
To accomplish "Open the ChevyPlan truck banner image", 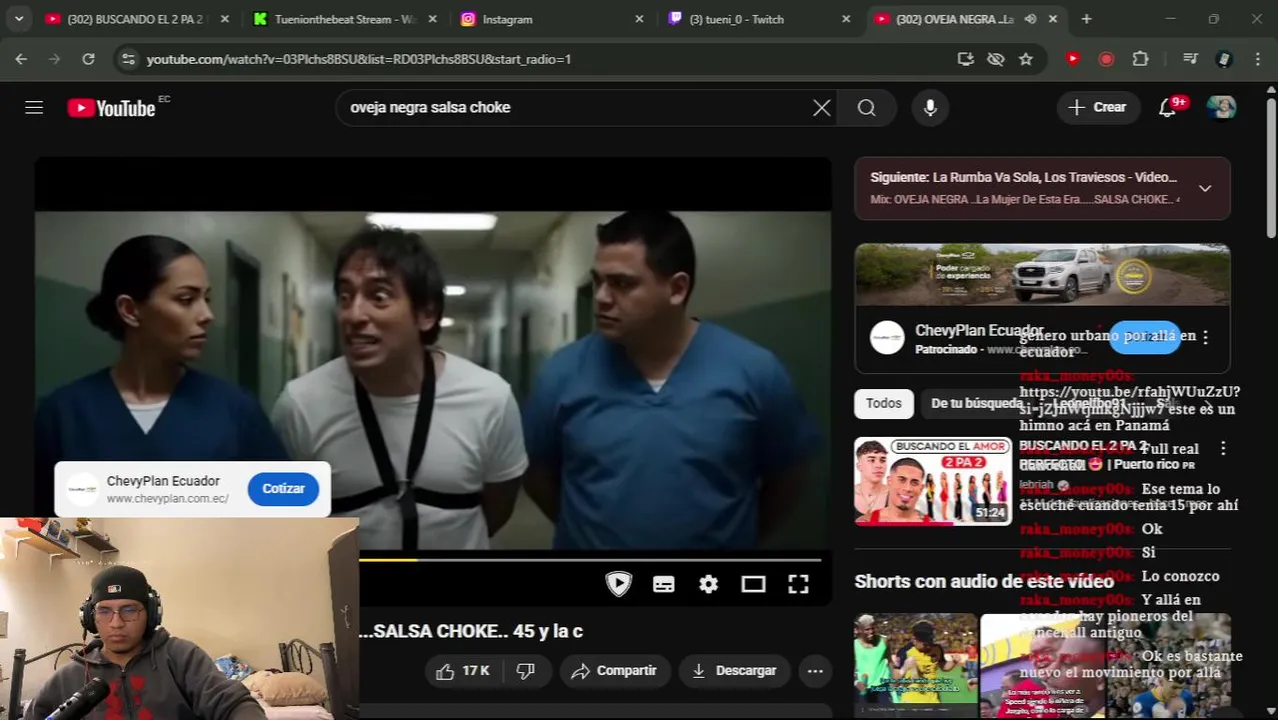I will [1042, 275].
